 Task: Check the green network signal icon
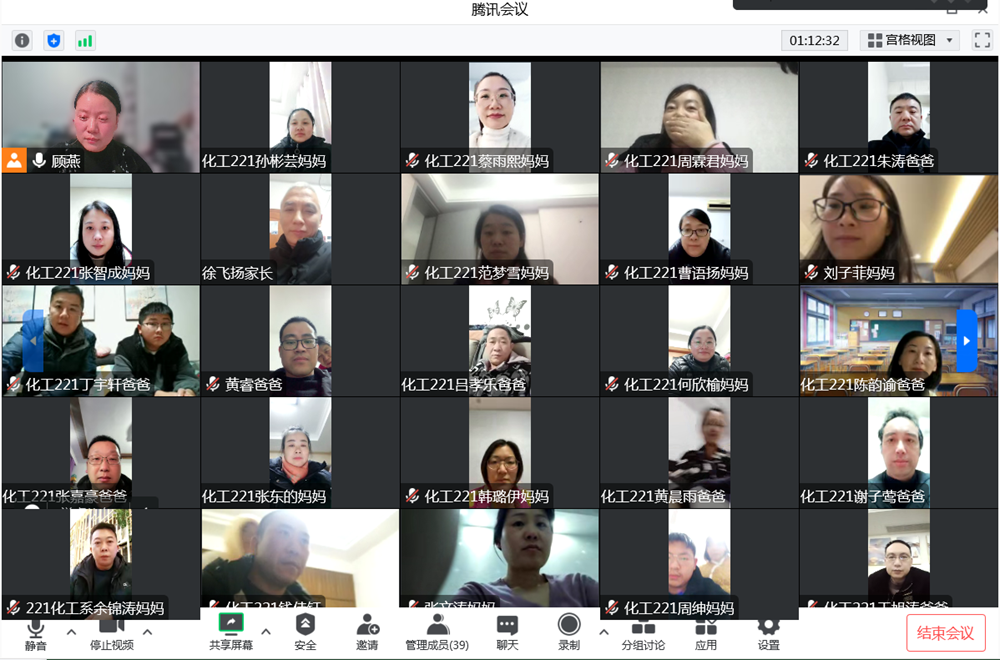point(85,41)
